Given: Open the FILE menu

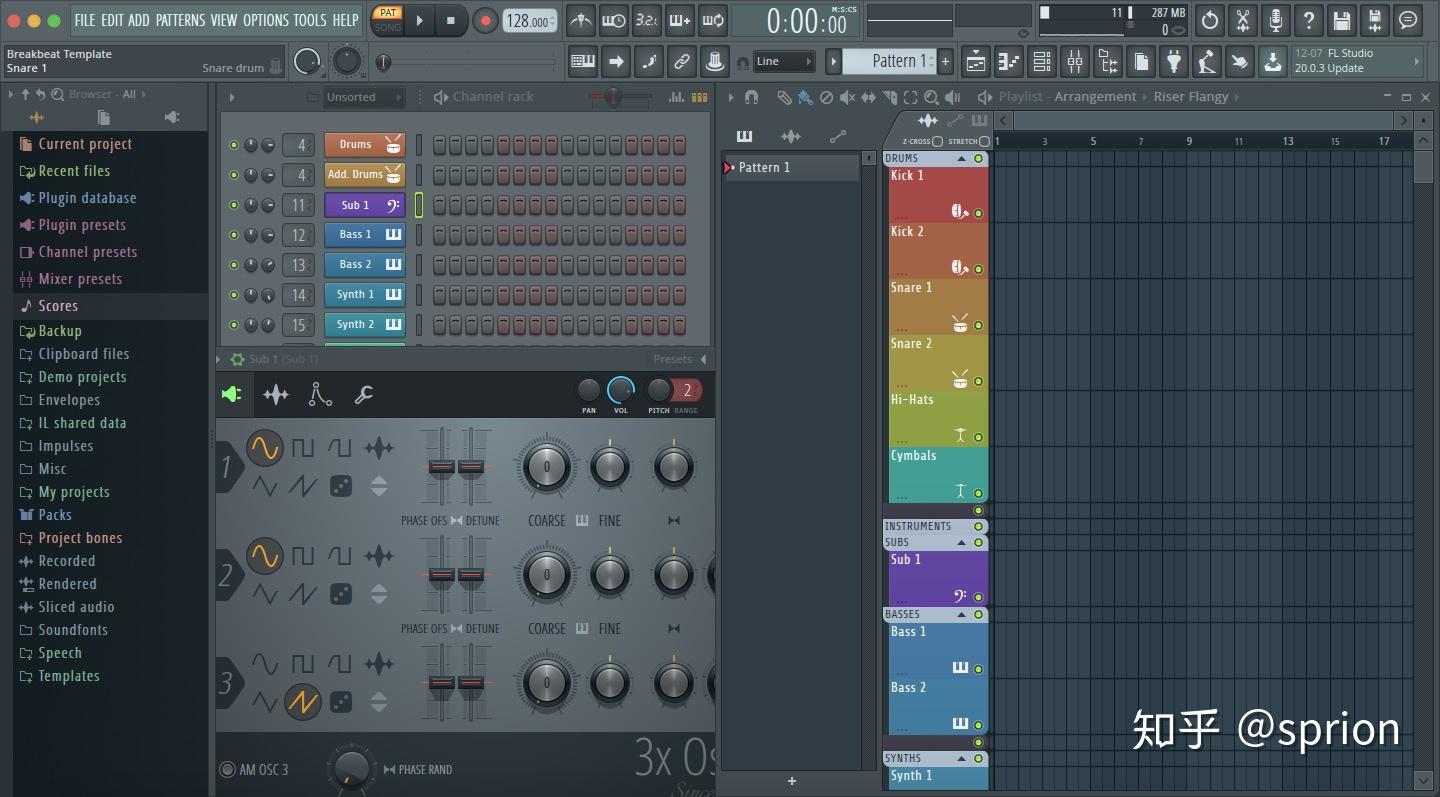Looking at the screenshot, I should pyautogui.click(x=85, y=20).
